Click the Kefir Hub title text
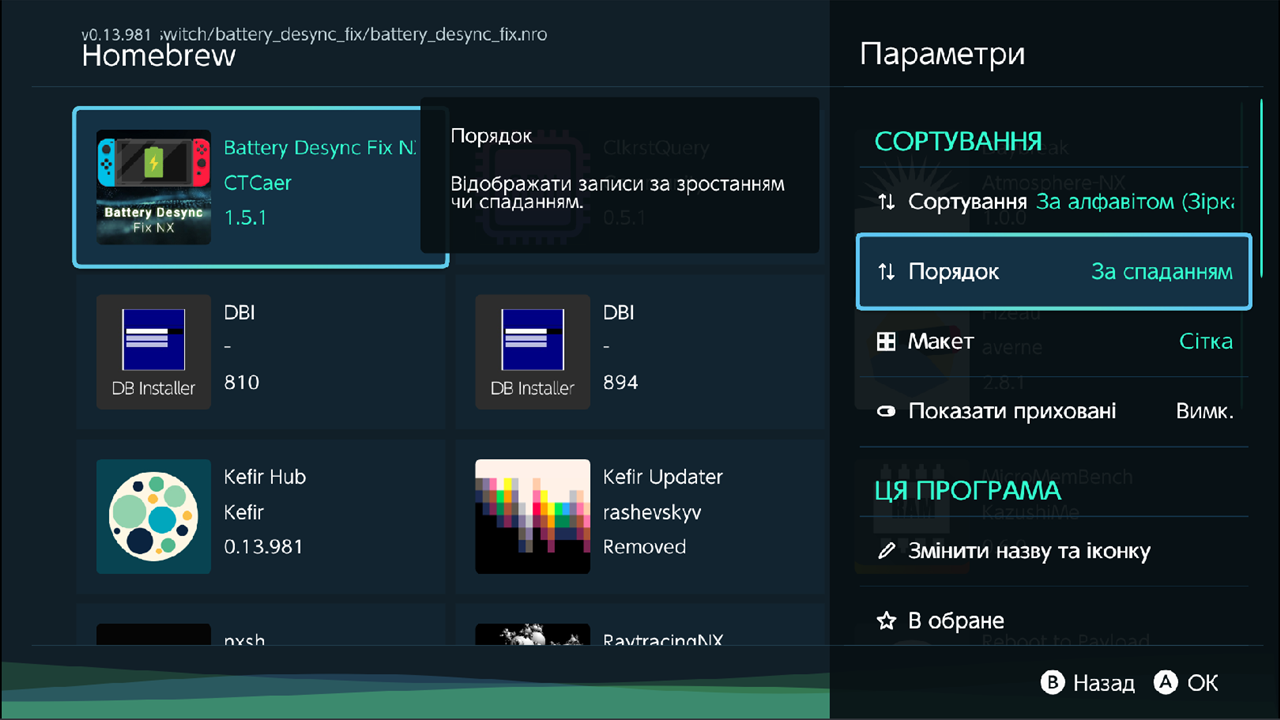The image size is (1280, 720). click(x=265, y=477)
